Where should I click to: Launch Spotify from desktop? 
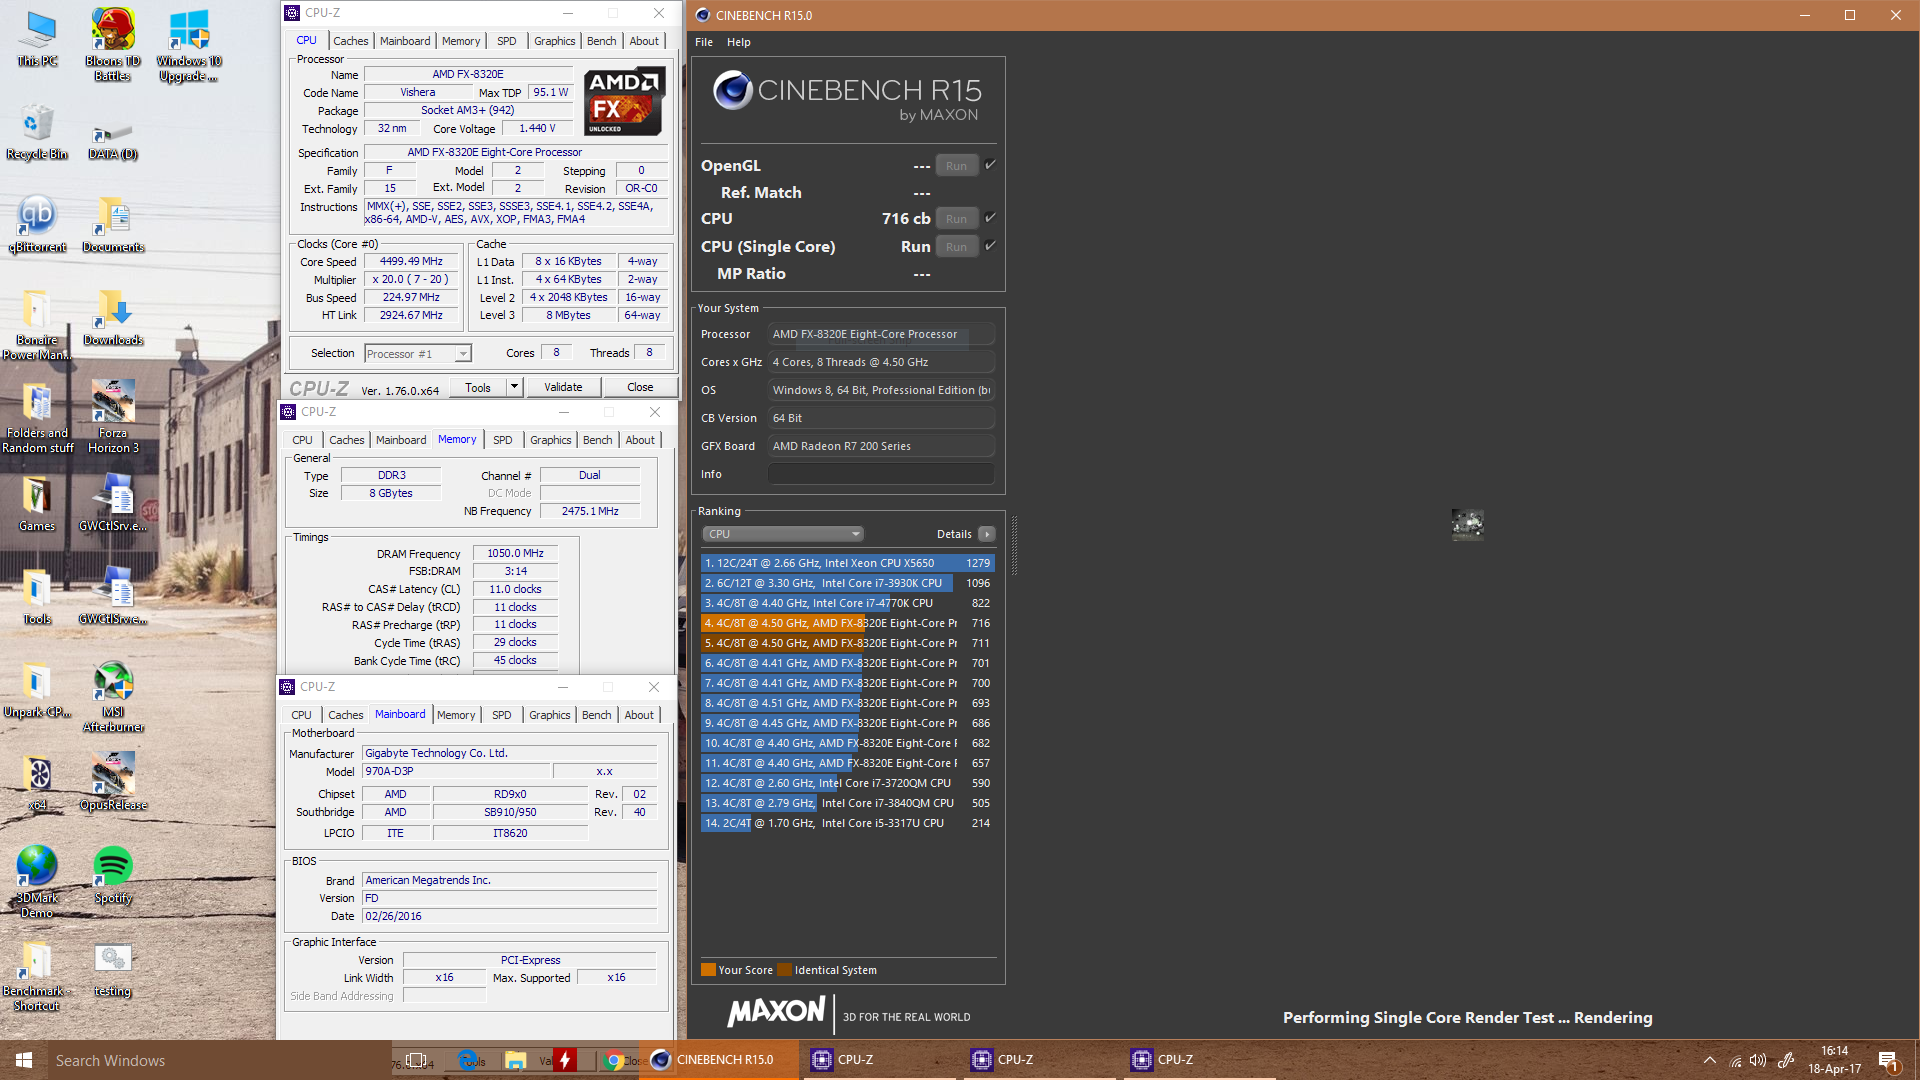(x=113, y=874)
